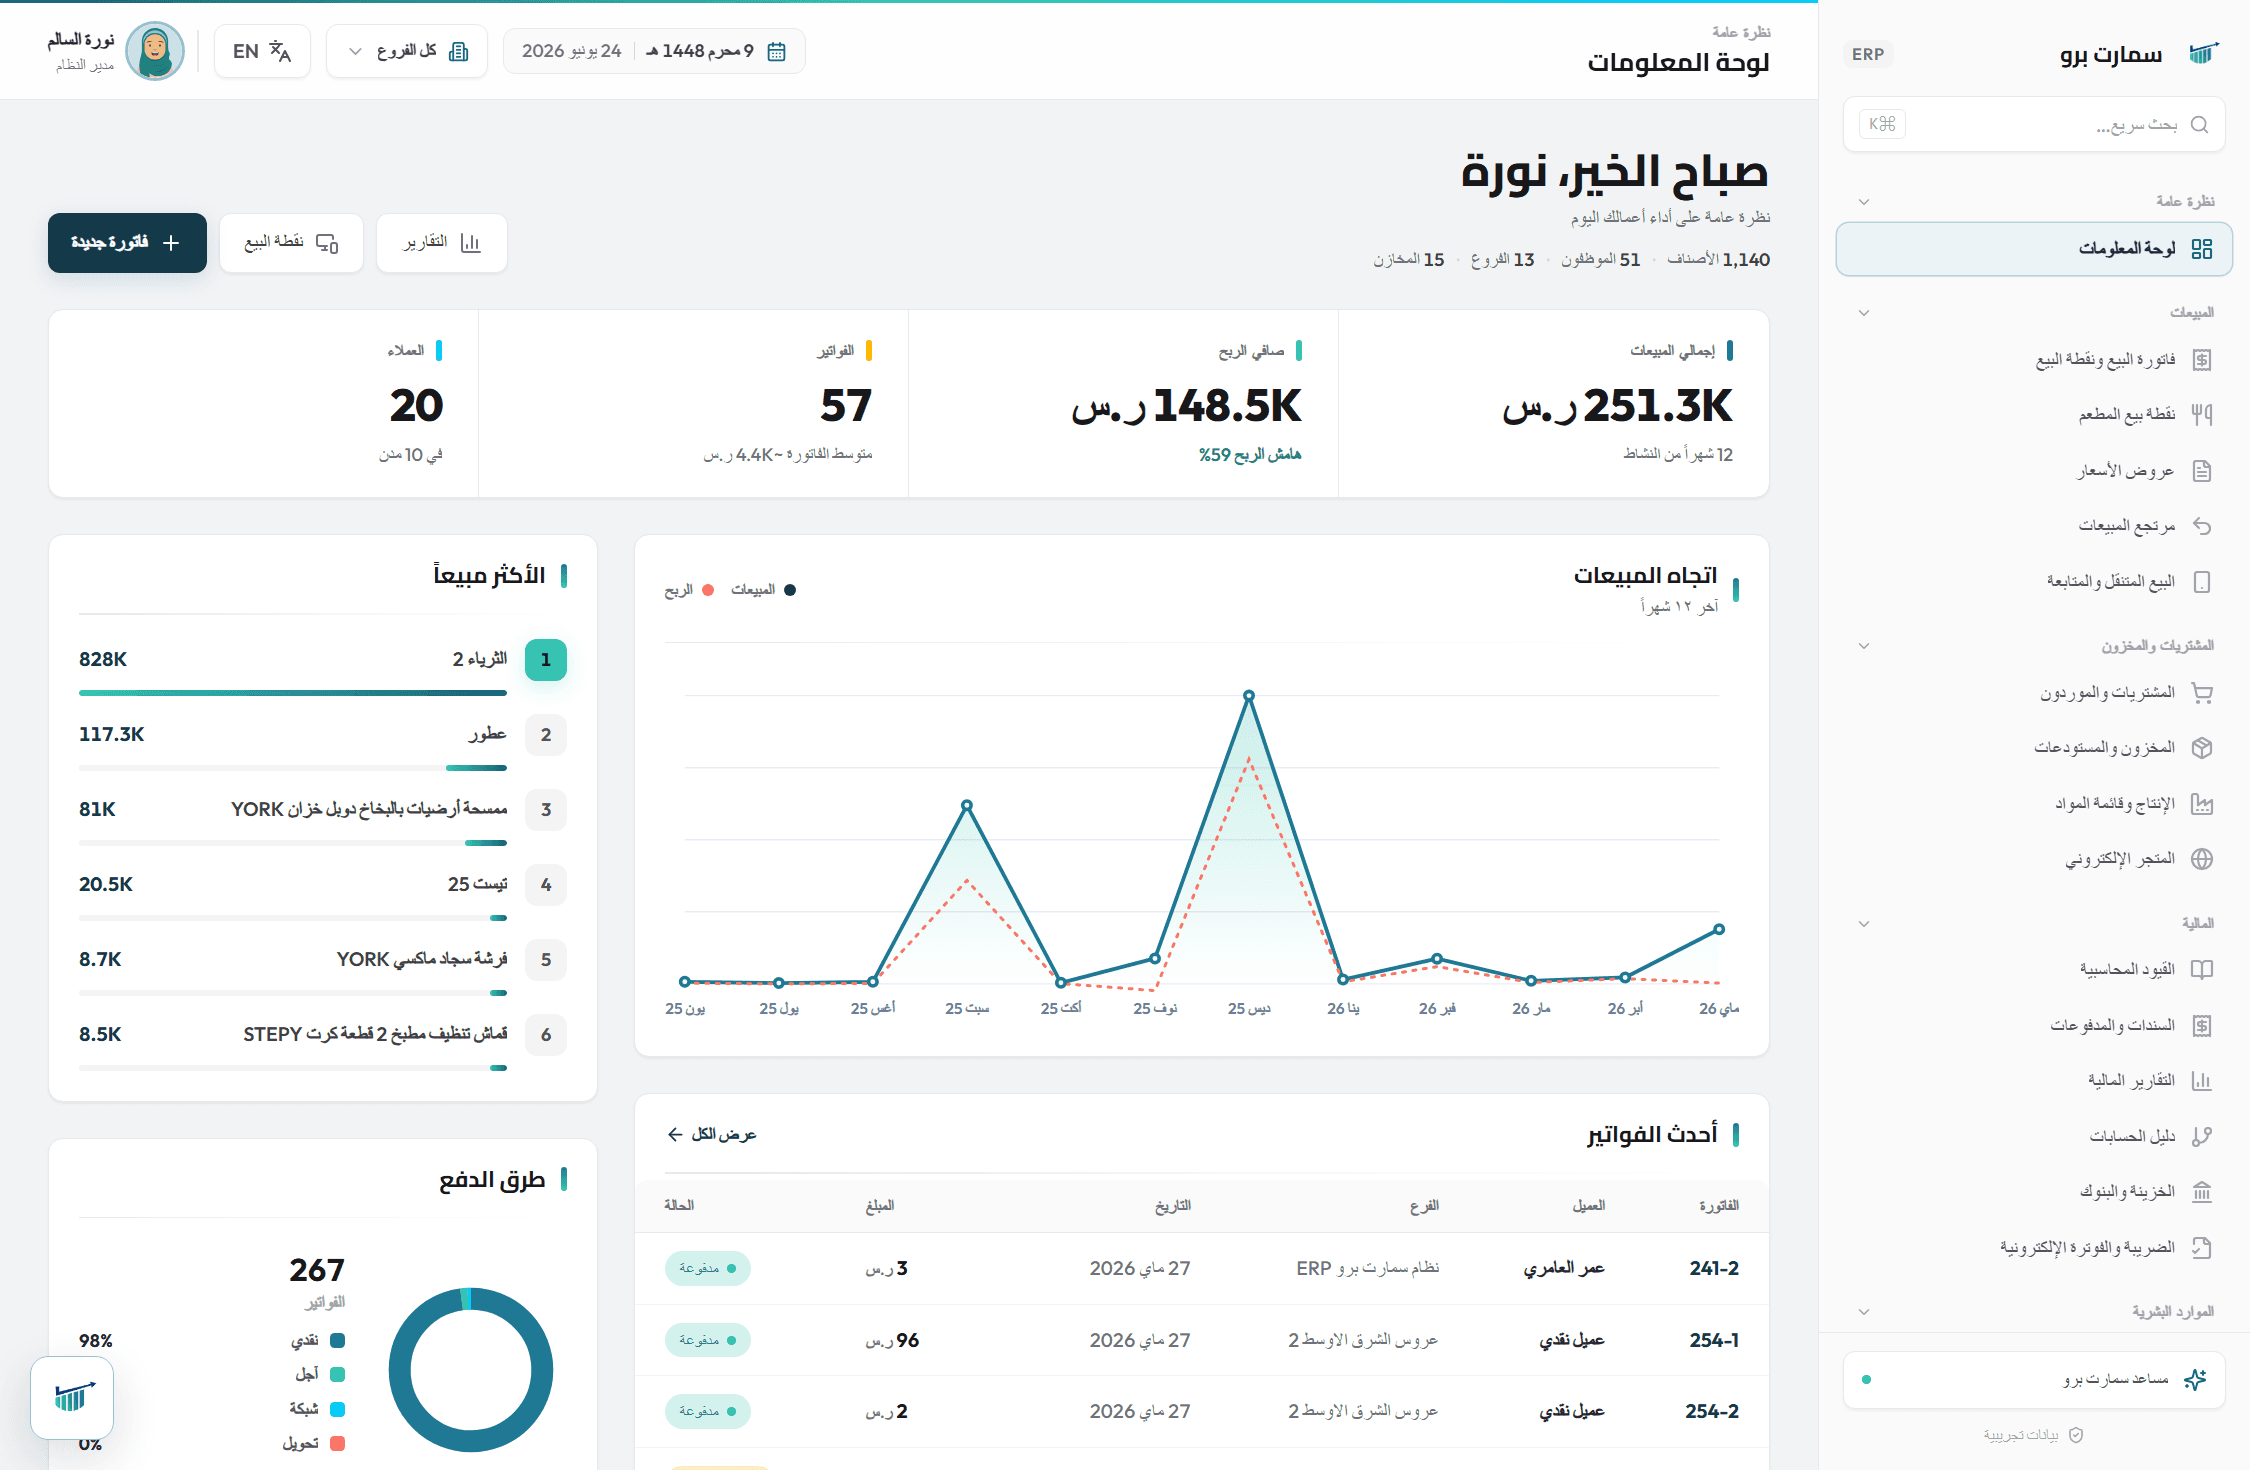Click the price quotes document icon
This screenshot has height=1470, width=2250.
(2201, 471)
